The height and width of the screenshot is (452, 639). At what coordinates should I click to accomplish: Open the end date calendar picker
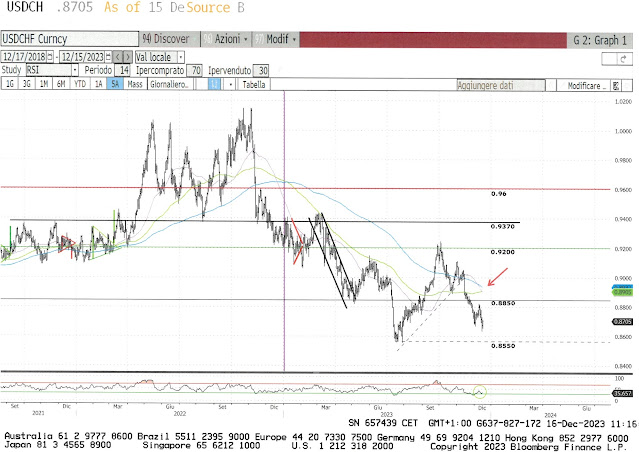pyautogui.click(x=108, y=57)
